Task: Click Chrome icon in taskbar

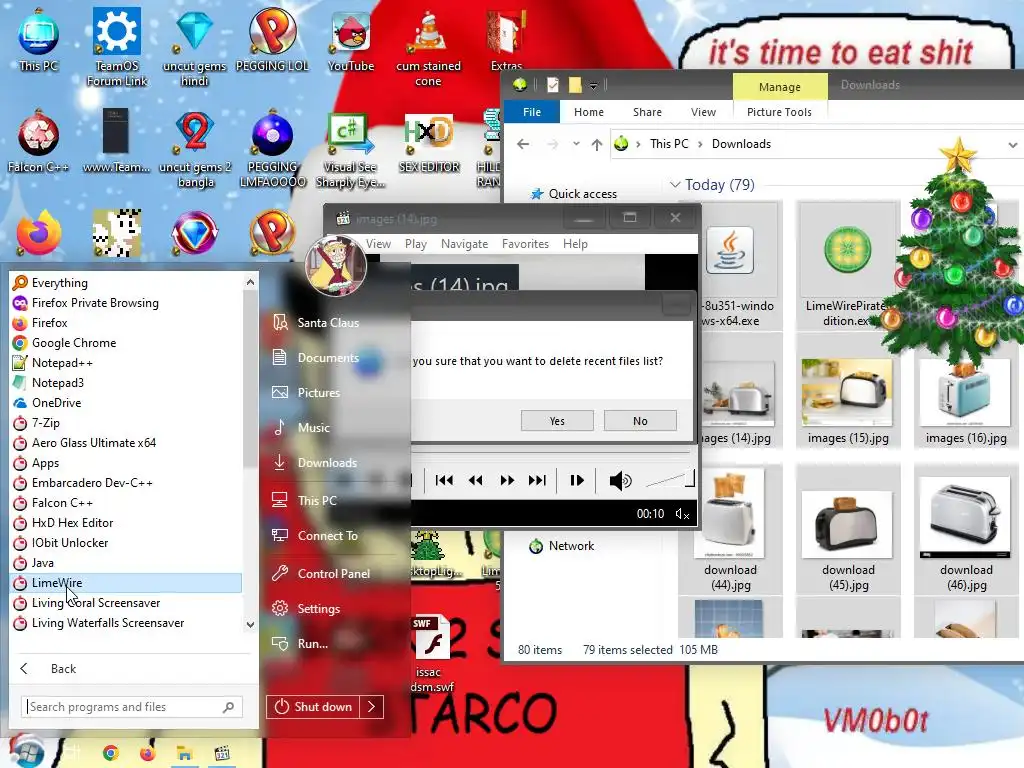Action: pos(111,753)
